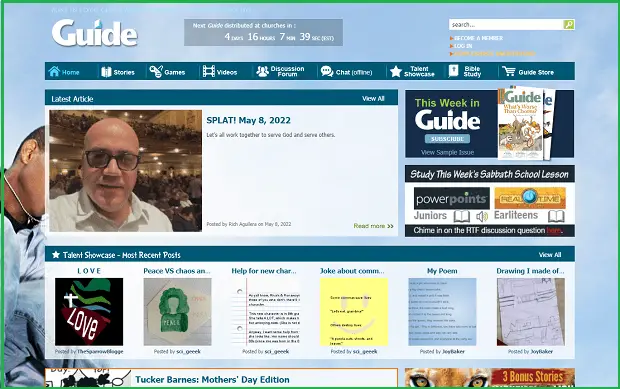Image resolution: width=620 pixels, height=389 pixels.
Task: Click the Games joystick icon
Action: [156, 72]
